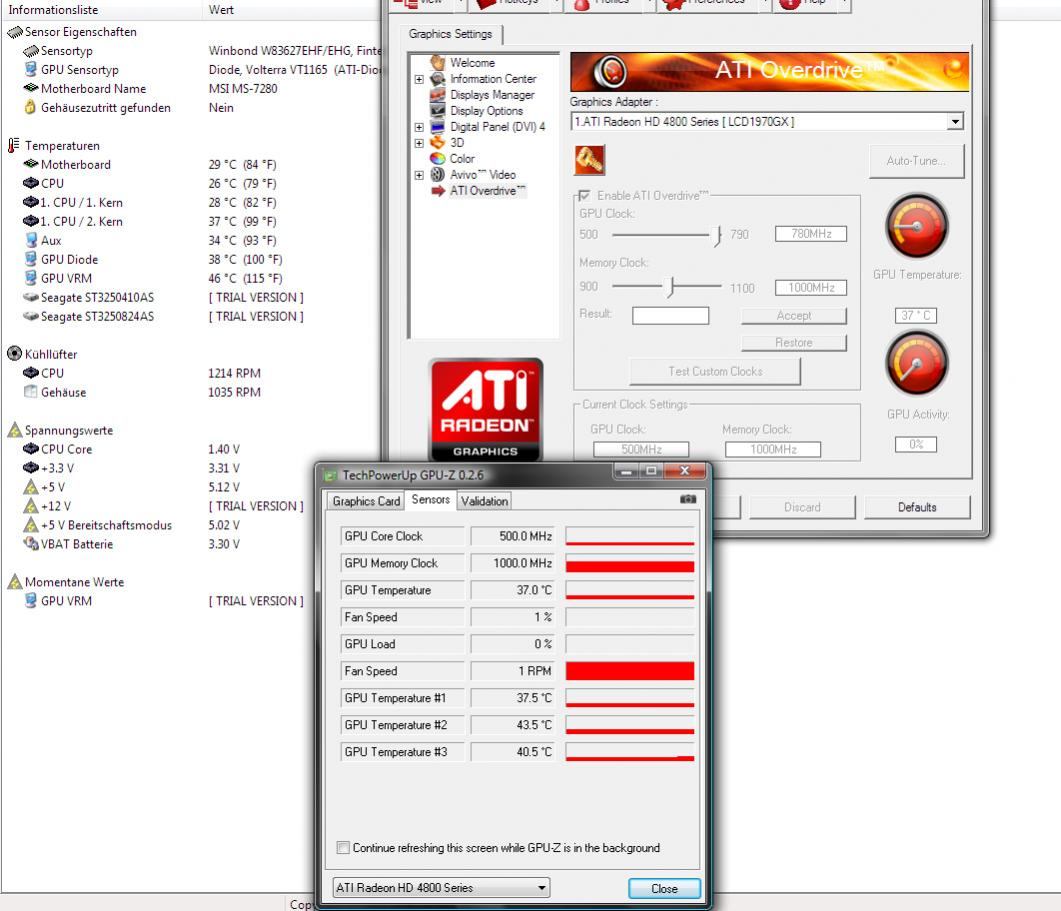The height and width of the screenshot is (911, 1061).
Task: Open the Validation tab in GPU-Z
Action: click(x=484, y=502)
